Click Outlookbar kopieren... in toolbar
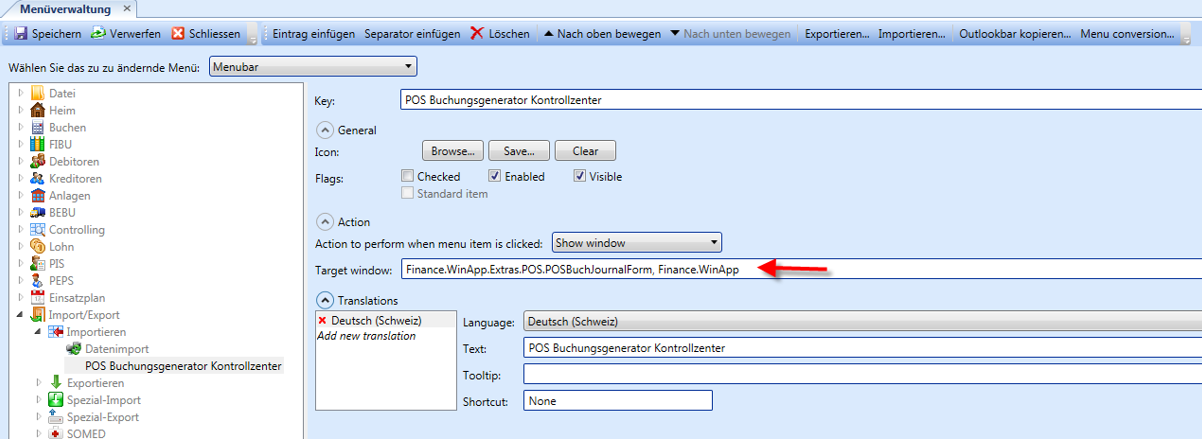1202x439 pixels. click(1015, 34)
